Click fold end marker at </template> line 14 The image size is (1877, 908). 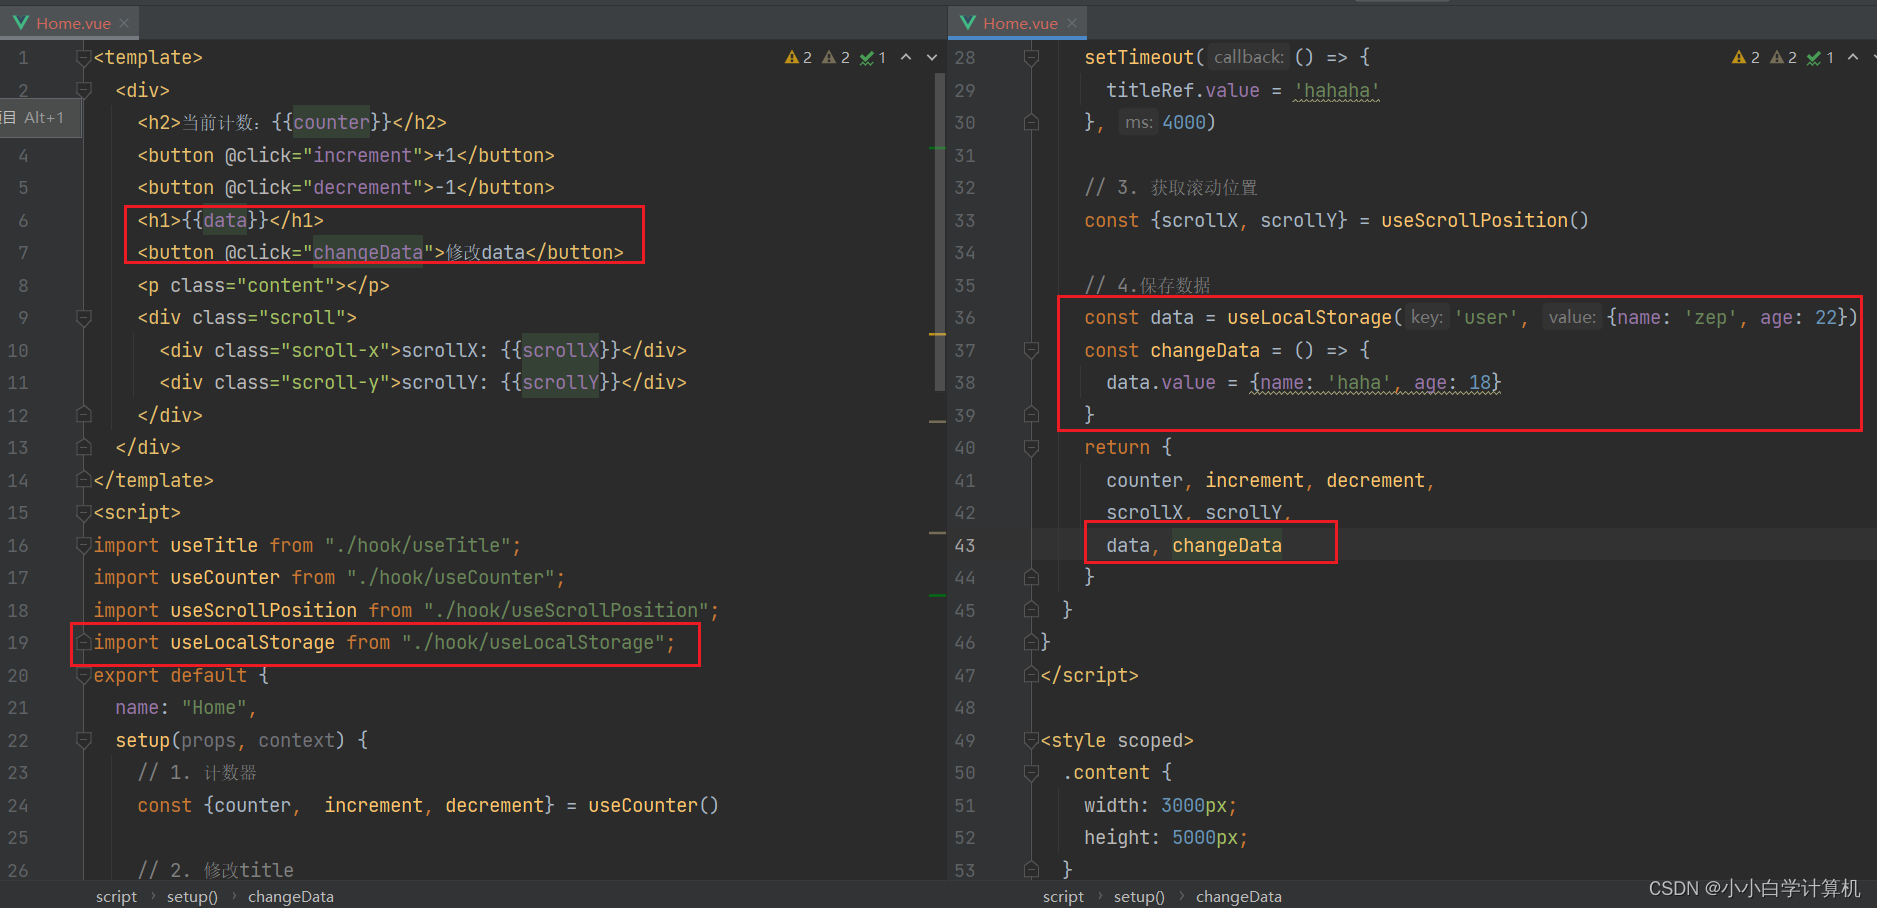(84, 480)
